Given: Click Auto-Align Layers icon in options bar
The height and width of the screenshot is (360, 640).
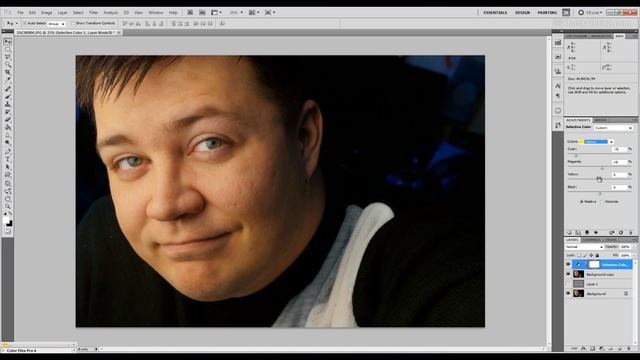Looking at the screenshot, I should (222, 24).
